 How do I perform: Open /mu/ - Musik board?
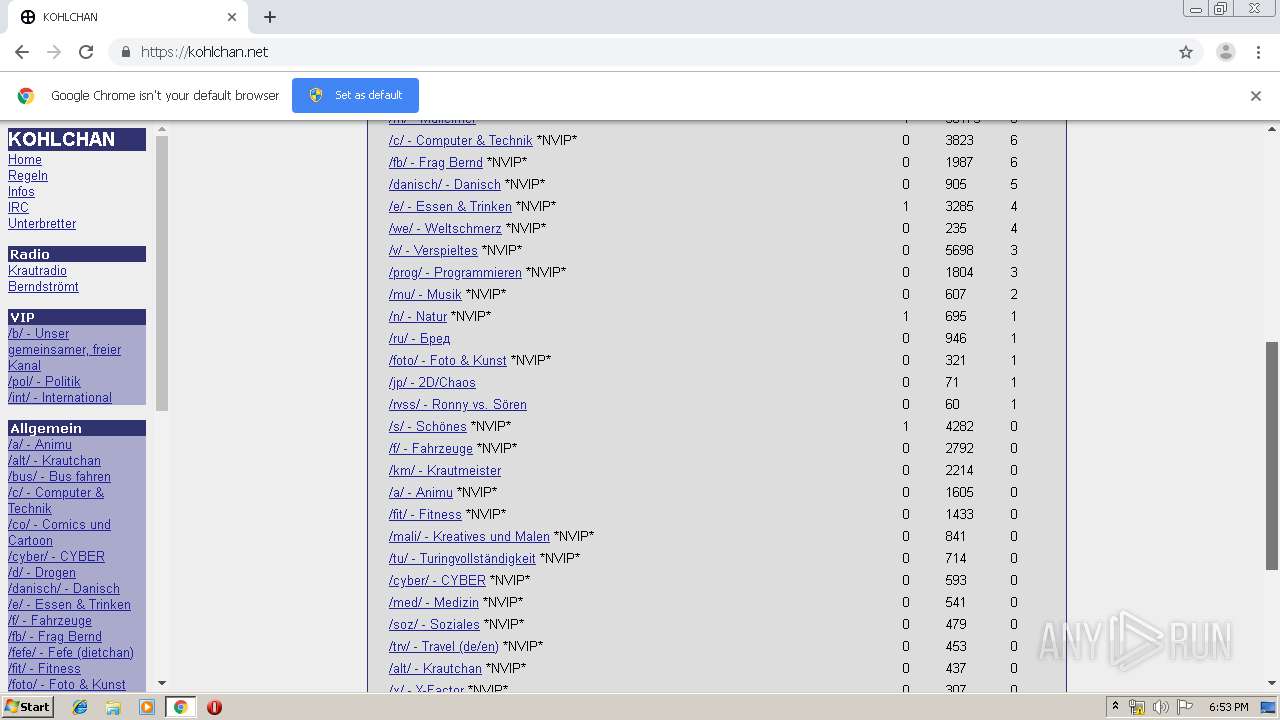click(425, 295)
